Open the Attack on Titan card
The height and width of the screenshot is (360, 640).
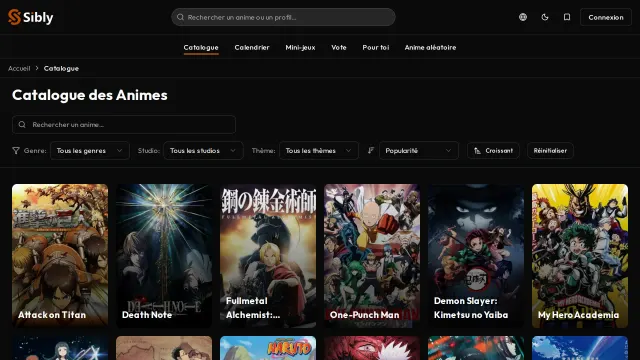point(60,256)
